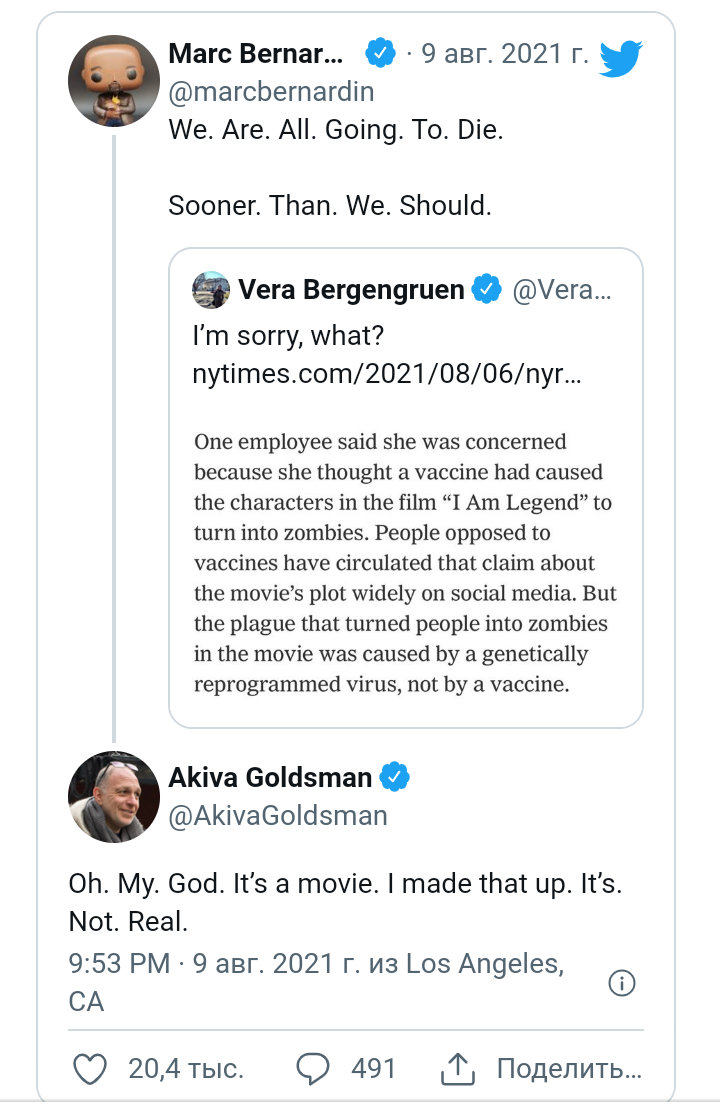Screen dimensions: 720x1104
Task: Click the 491 replies count
Action: coord(373,1069)
